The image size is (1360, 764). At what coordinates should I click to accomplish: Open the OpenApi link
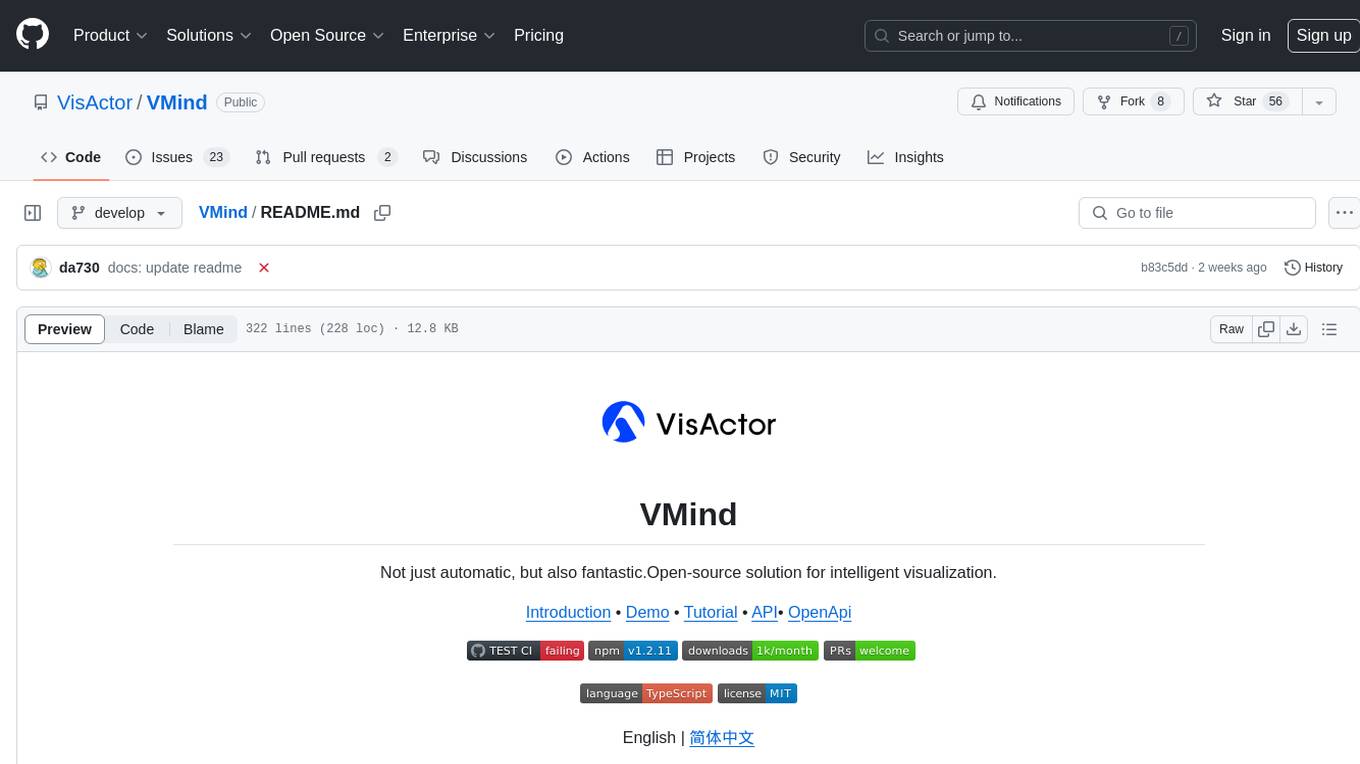820,612
